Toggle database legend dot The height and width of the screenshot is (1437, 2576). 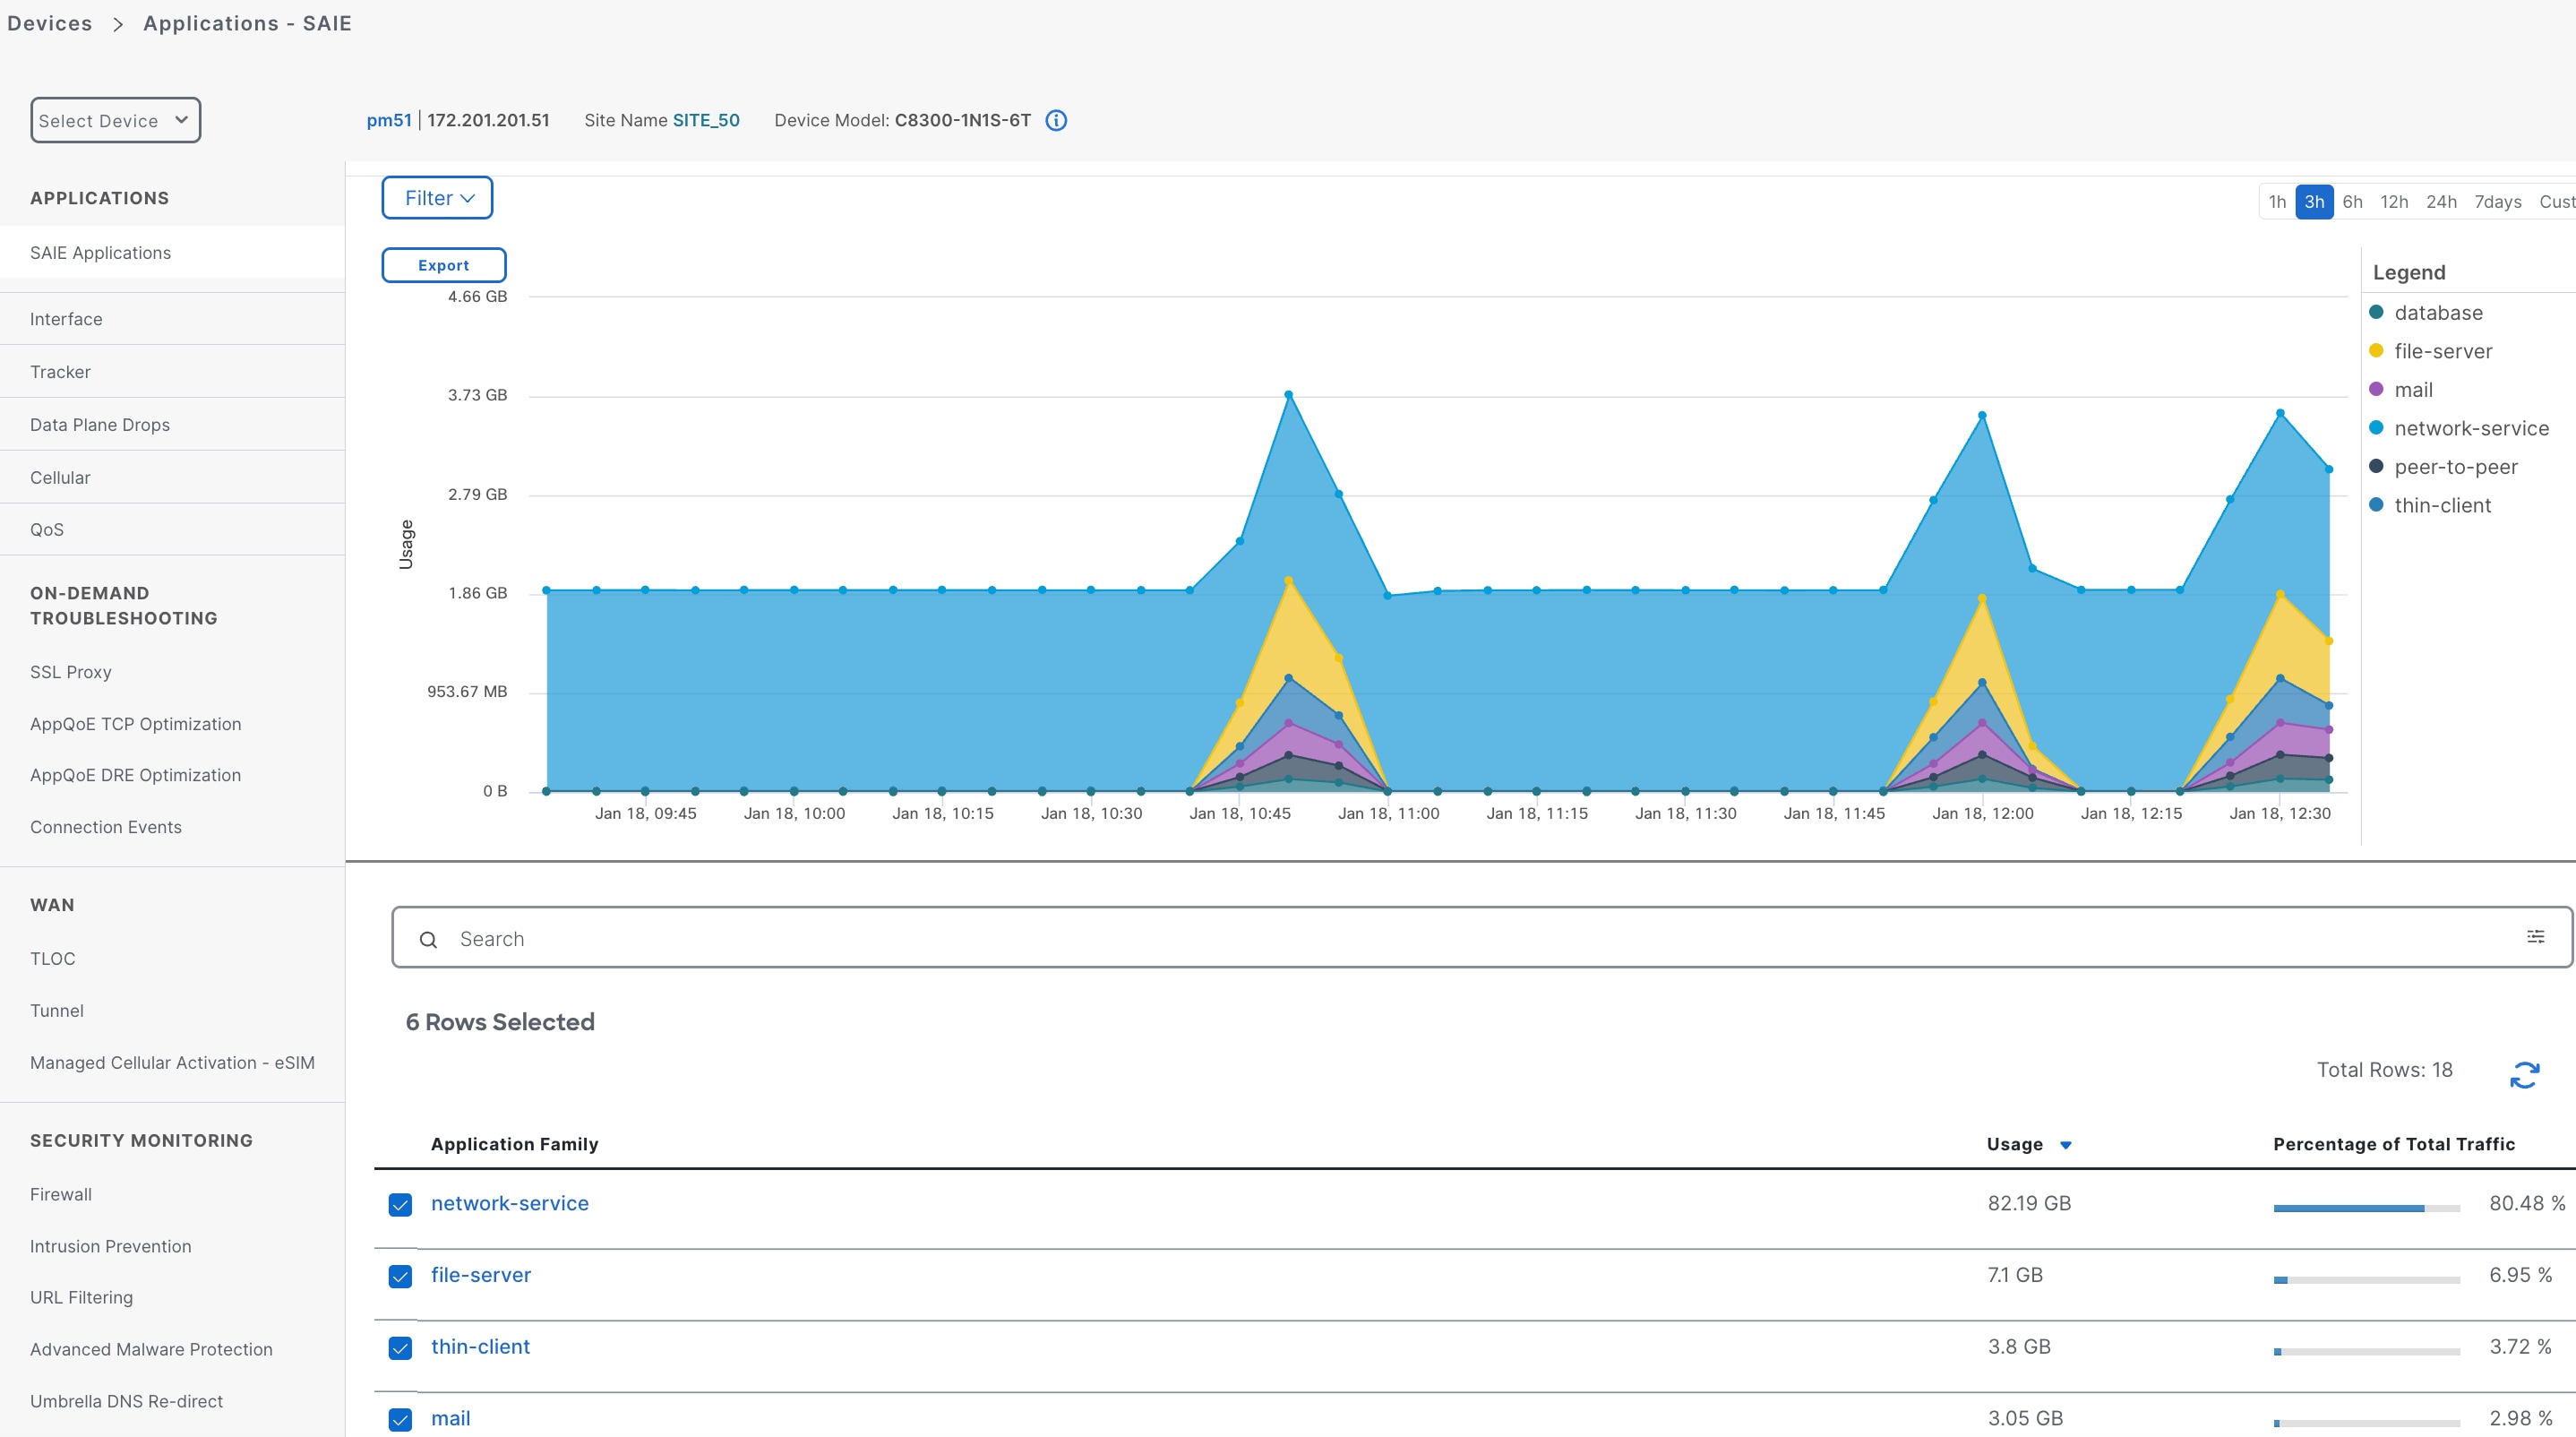(x=2376, y=312)
